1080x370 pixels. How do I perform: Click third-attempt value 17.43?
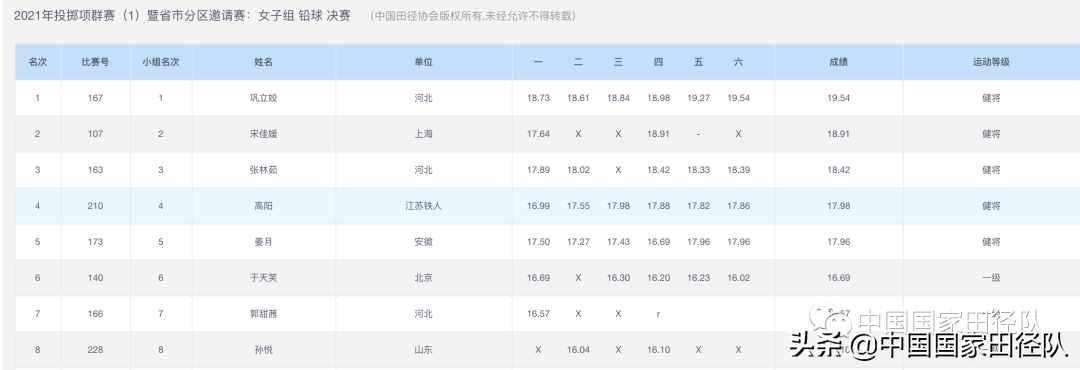tap(619, 242)
